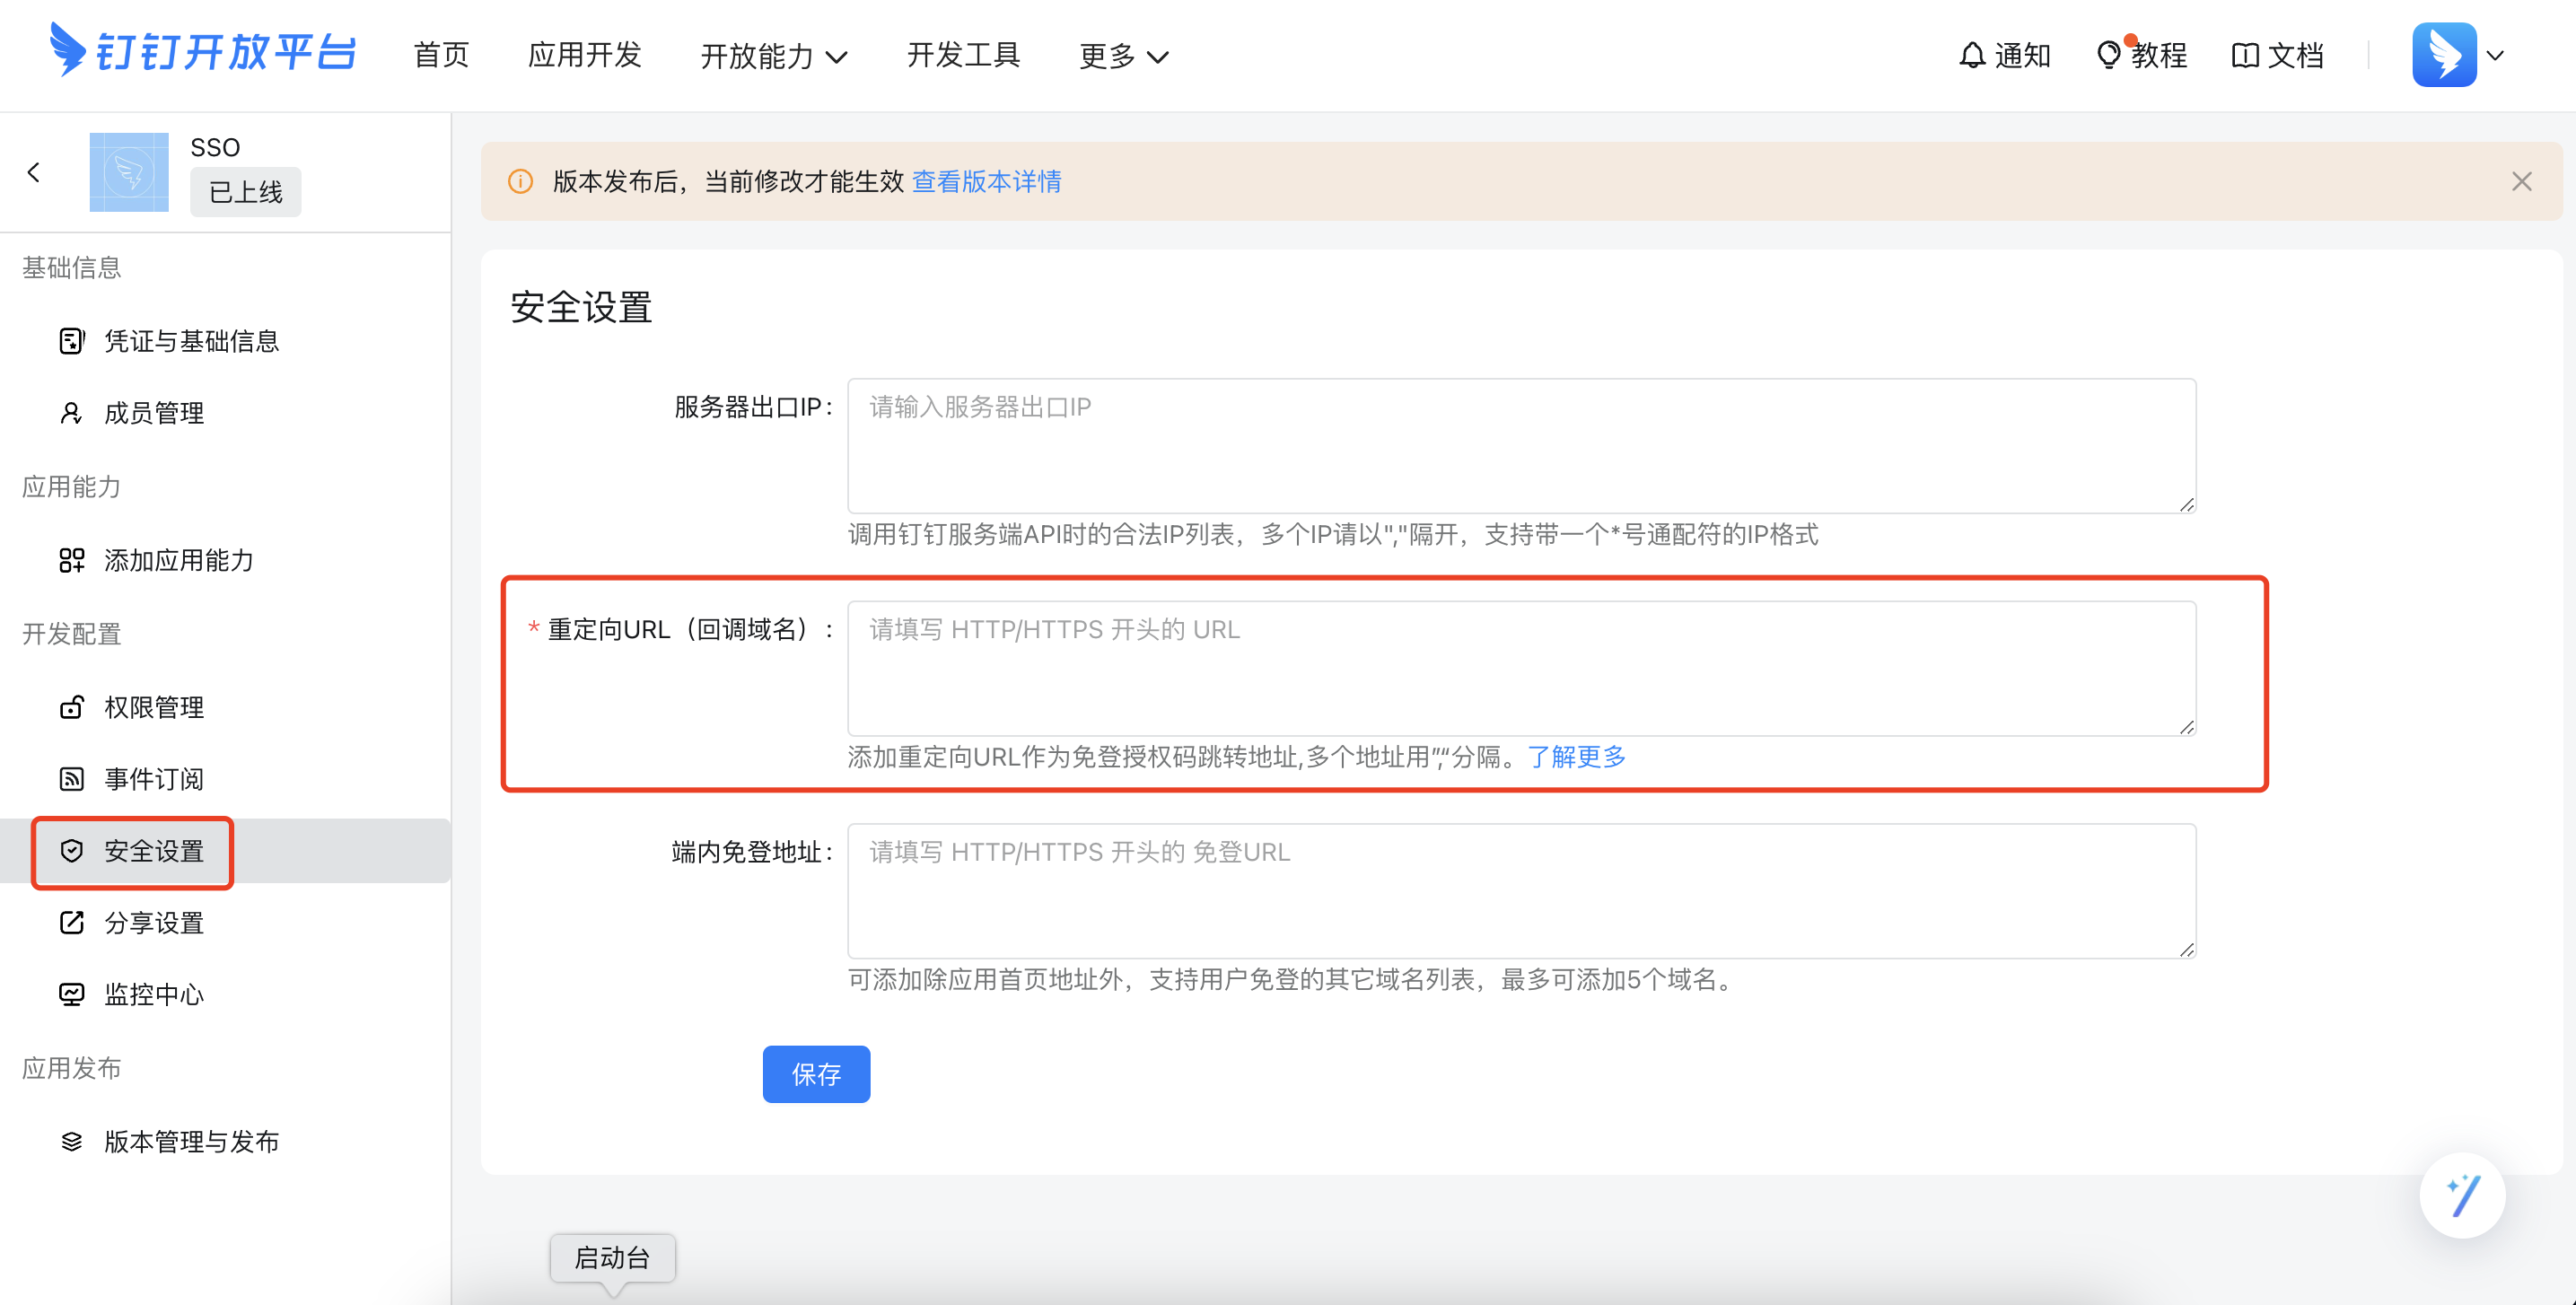Click the back arrow beside SSO app
This screenshot has width=2576, height=1305.
coord(34,172)
